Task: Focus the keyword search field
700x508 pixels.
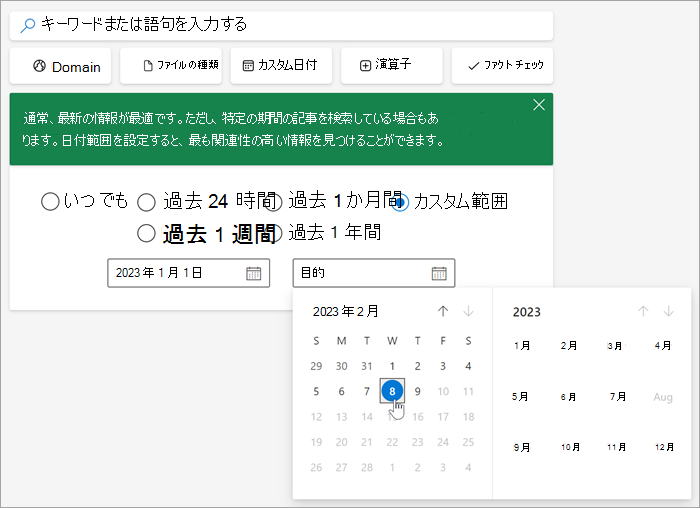Action: click(281, 25)
